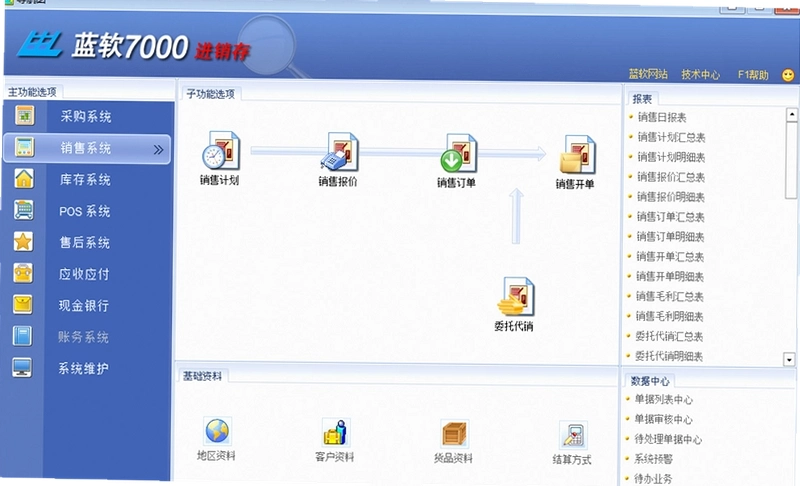Select the 报表 tab
Viewport: 800px width, 486px height.
[x=642, y=99]
